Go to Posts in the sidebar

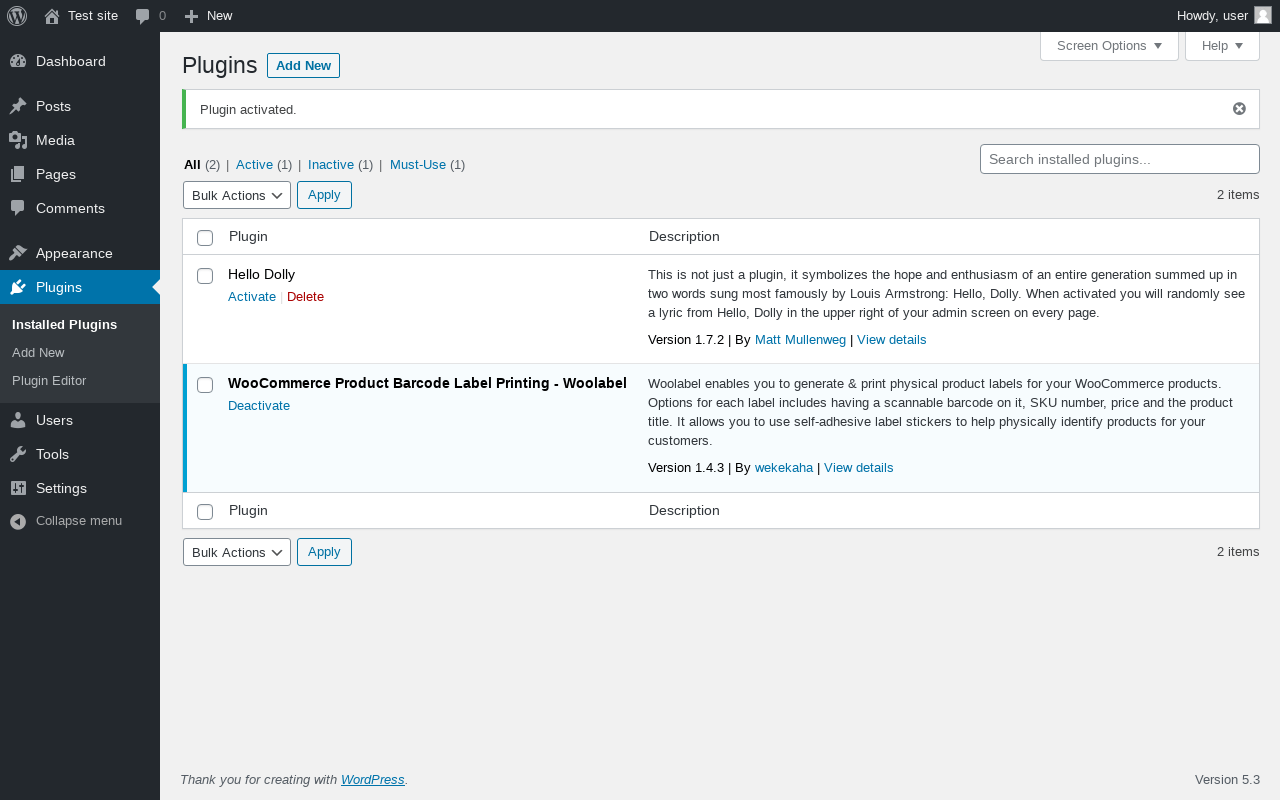click(x=80, y=106)
